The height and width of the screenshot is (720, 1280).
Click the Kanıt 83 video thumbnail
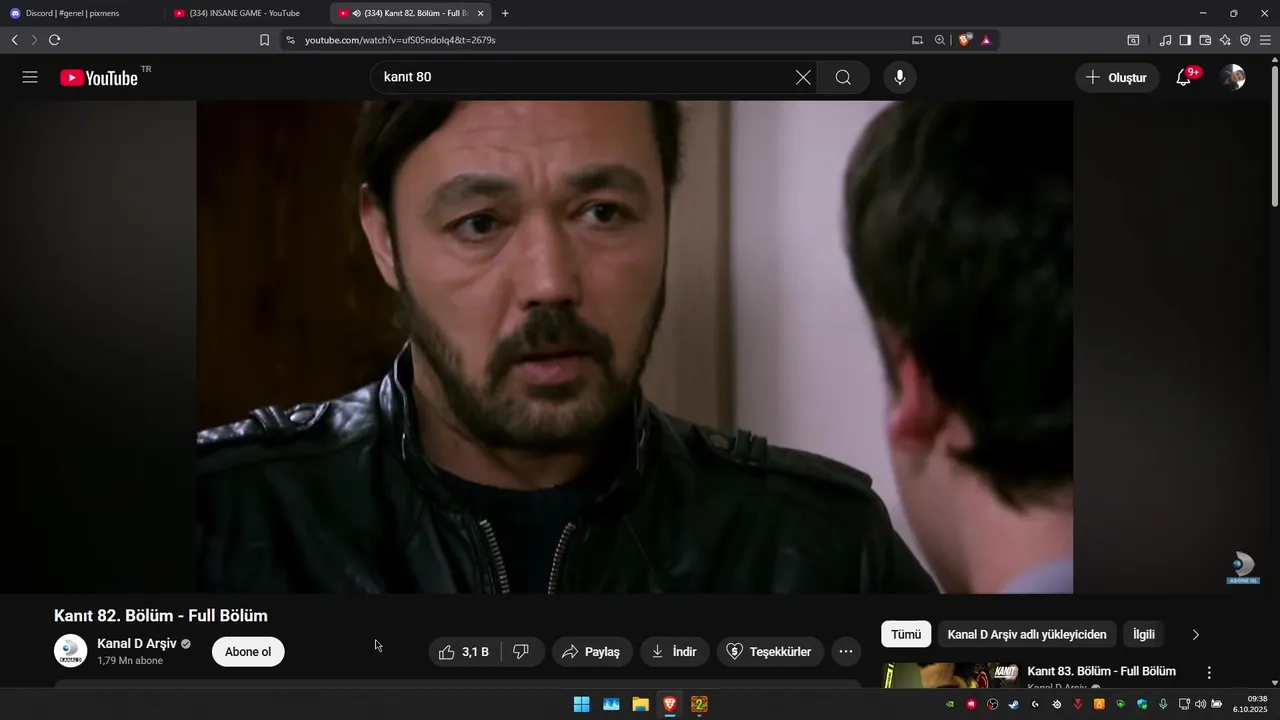[950, 675]
